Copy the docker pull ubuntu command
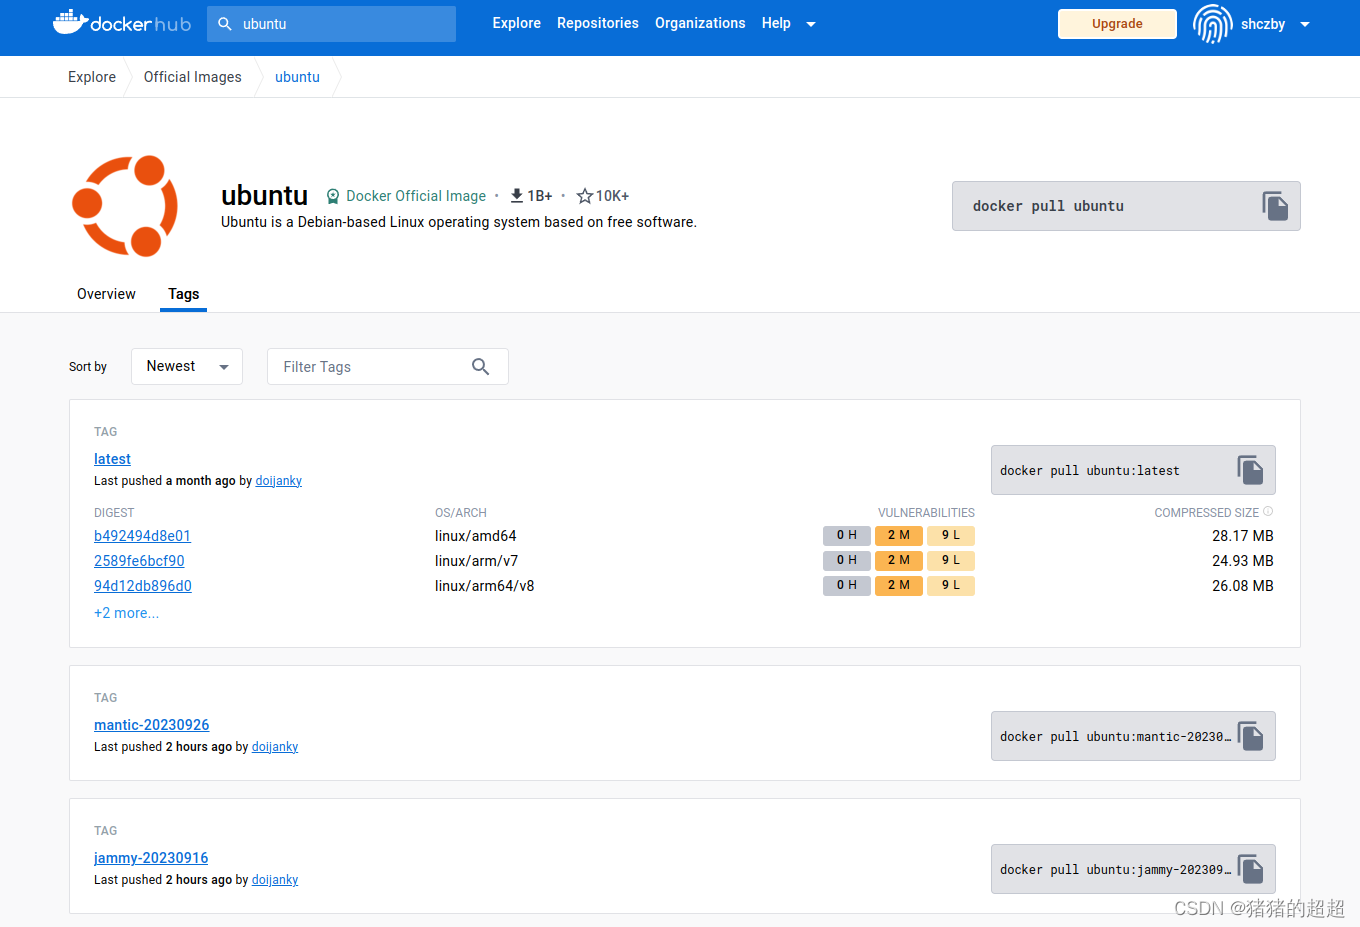The width and height of the screenshot is (1360, 927). pos(1275,205)
